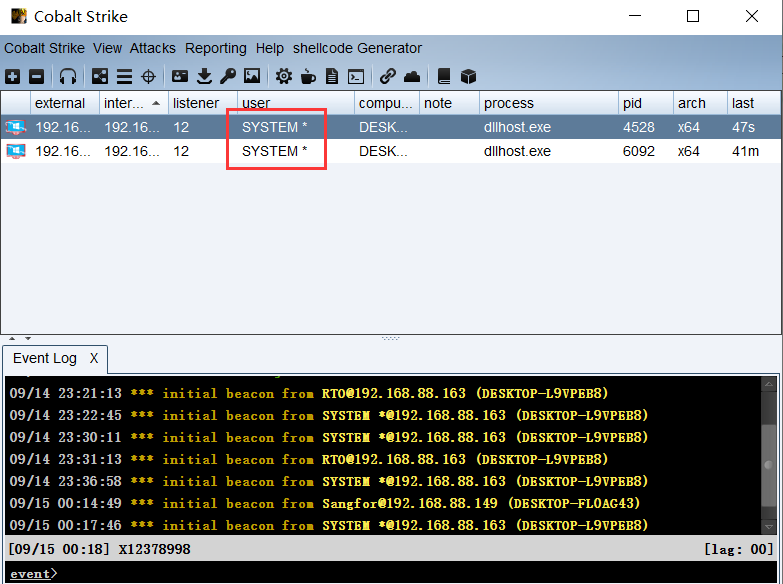Viewport: 783px width, 584px height.
Task: Open the Downloaded Files arrow icon
Action: (204, 76)
